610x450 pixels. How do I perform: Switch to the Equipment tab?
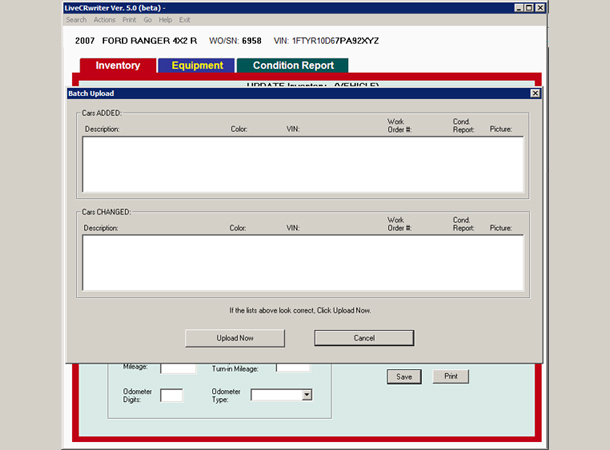coord(197,65)
